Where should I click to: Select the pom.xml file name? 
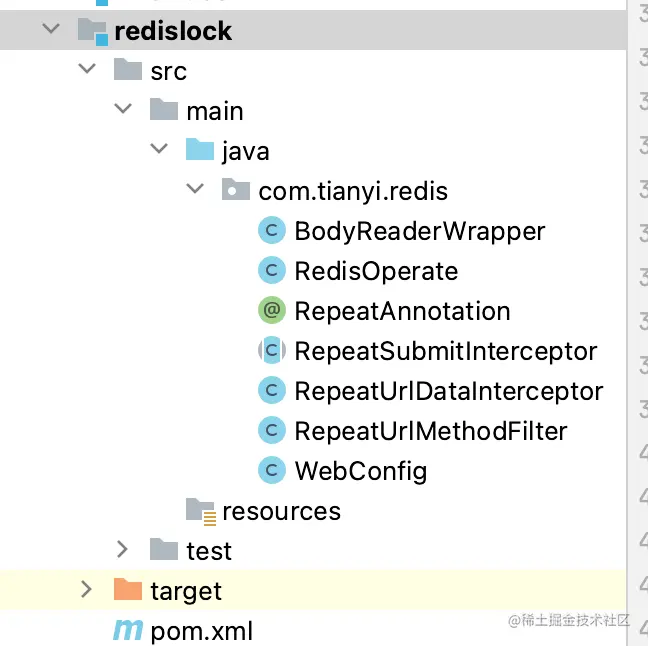tap(201, 631)
